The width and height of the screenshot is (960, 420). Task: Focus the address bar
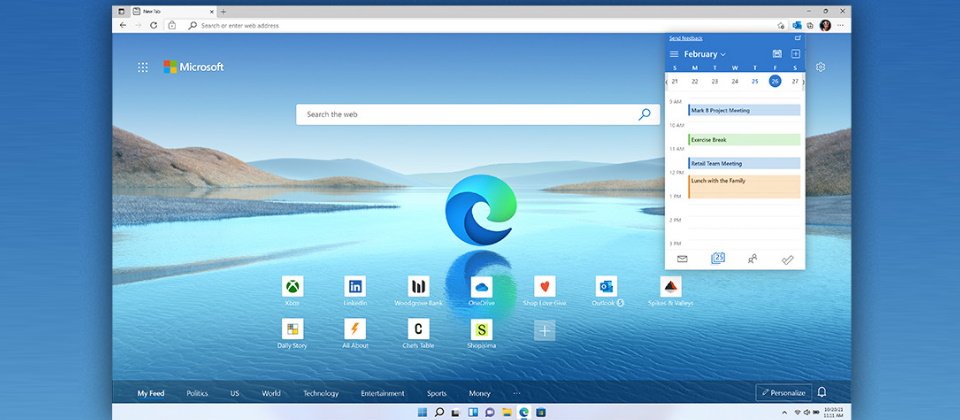(478, 26)
